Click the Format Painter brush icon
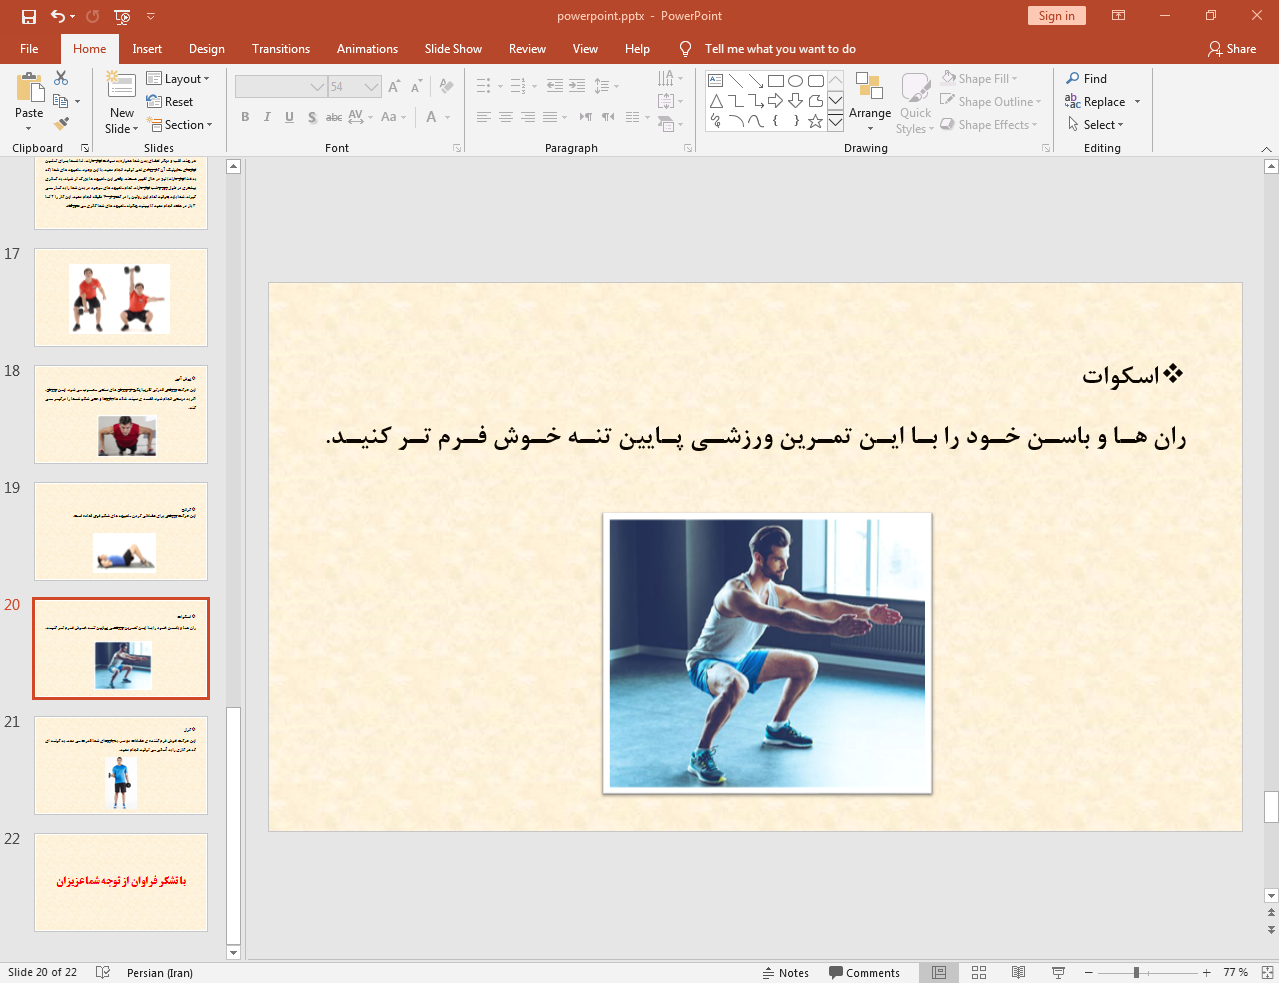This screenshot has height=983, width=1279. coord(61,124)
